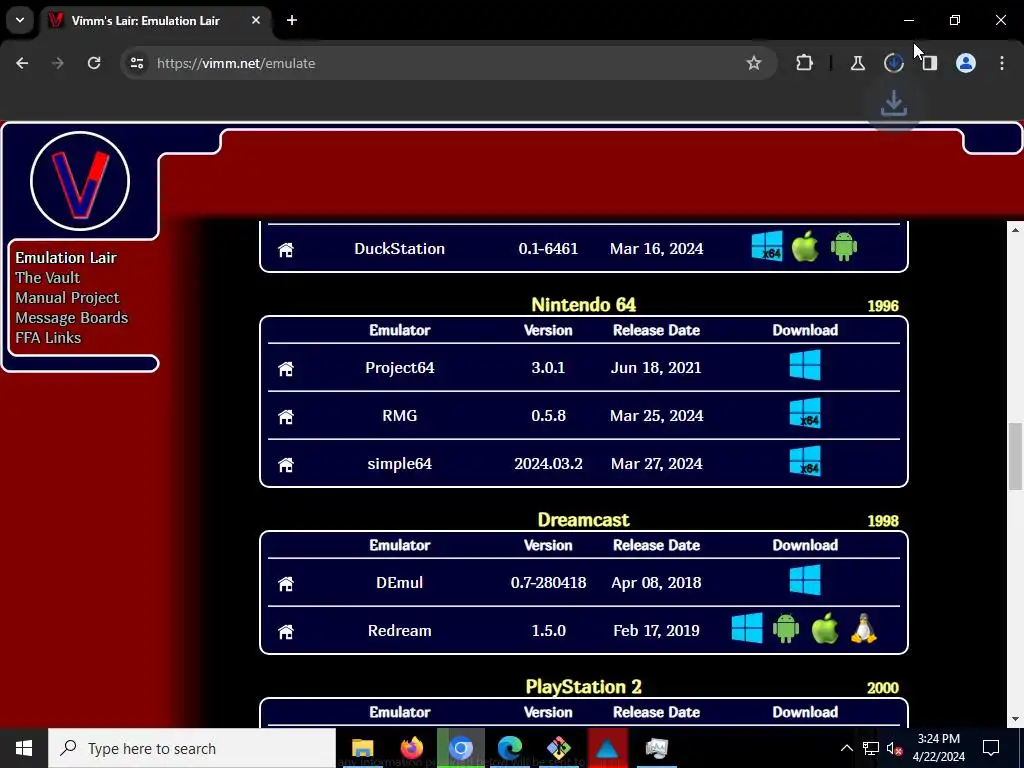Bookmark this page with the star icon
The image size is (1024, 768).
754,63
